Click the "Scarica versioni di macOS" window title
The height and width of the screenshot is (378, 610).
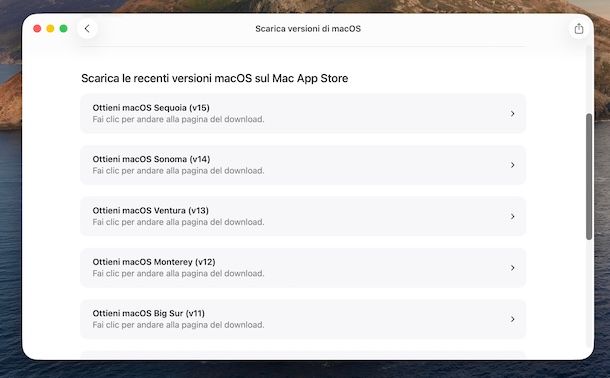308,28
